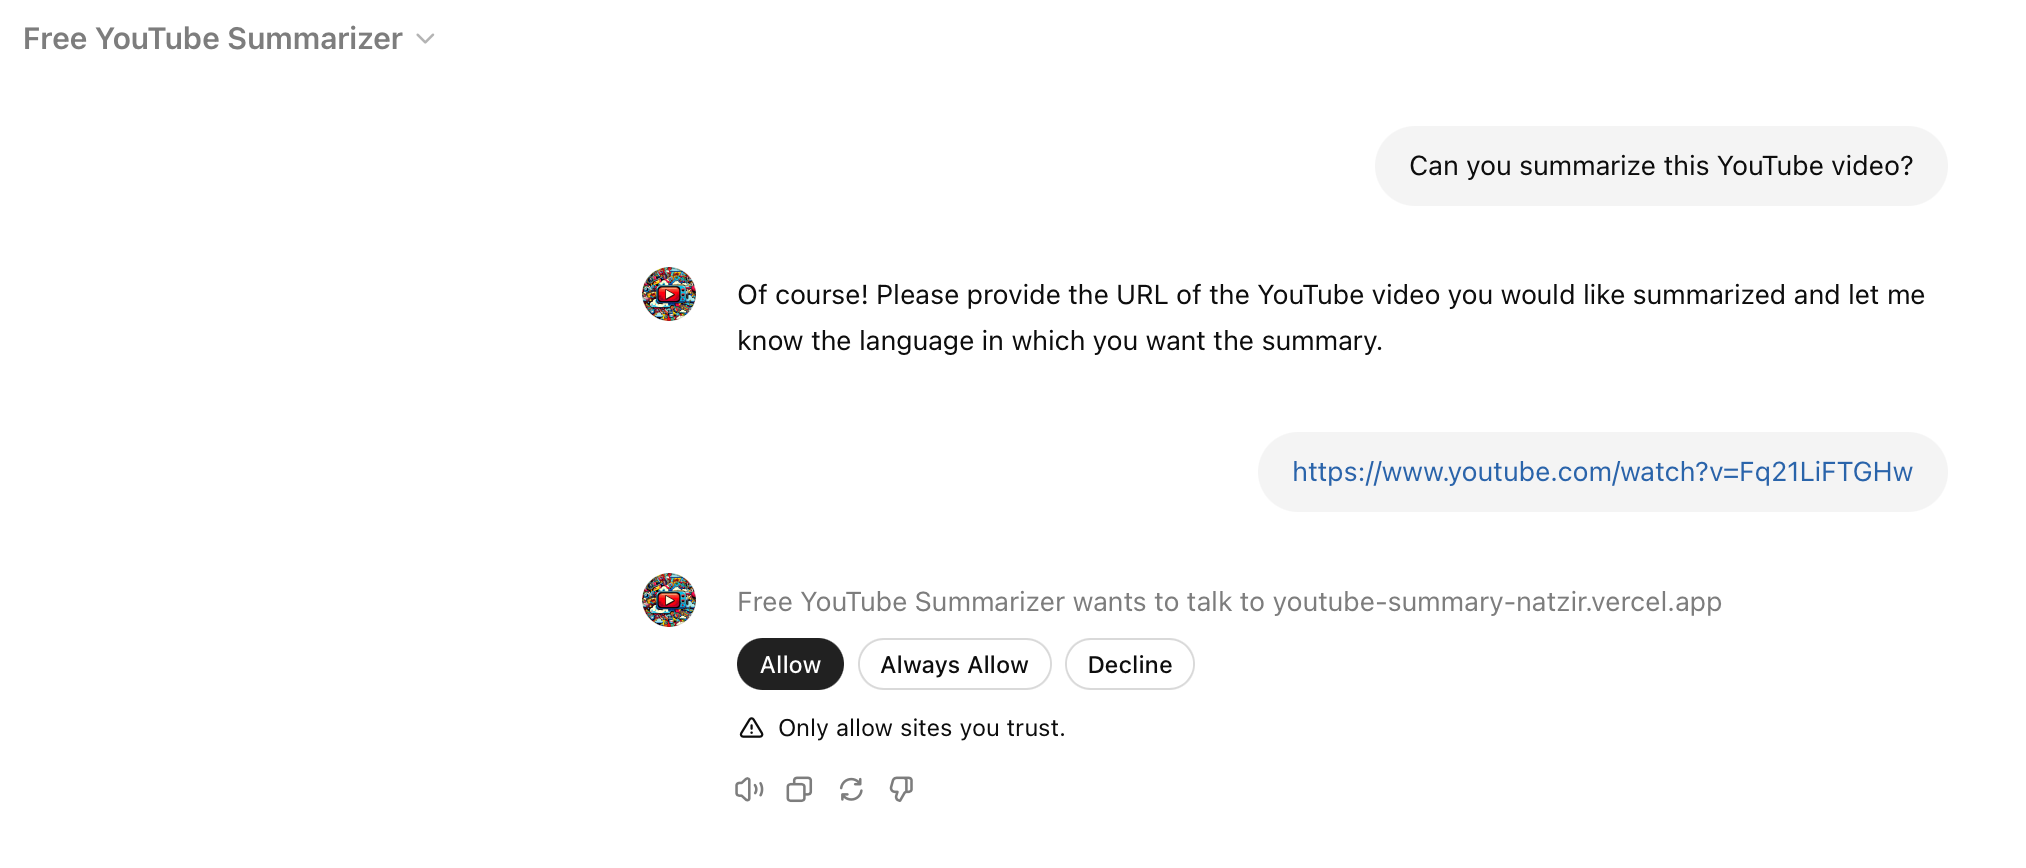Click the summarizer avatar beside the first reply
Screen dimensions: 2026x868
669,294
